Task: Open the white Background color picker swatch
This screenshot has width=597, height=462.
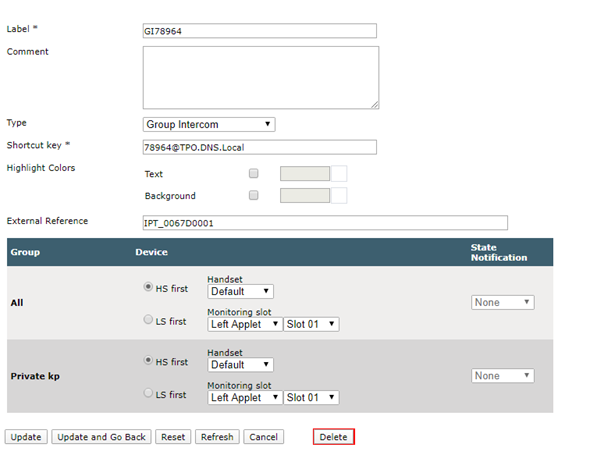Action: [339, 196]
